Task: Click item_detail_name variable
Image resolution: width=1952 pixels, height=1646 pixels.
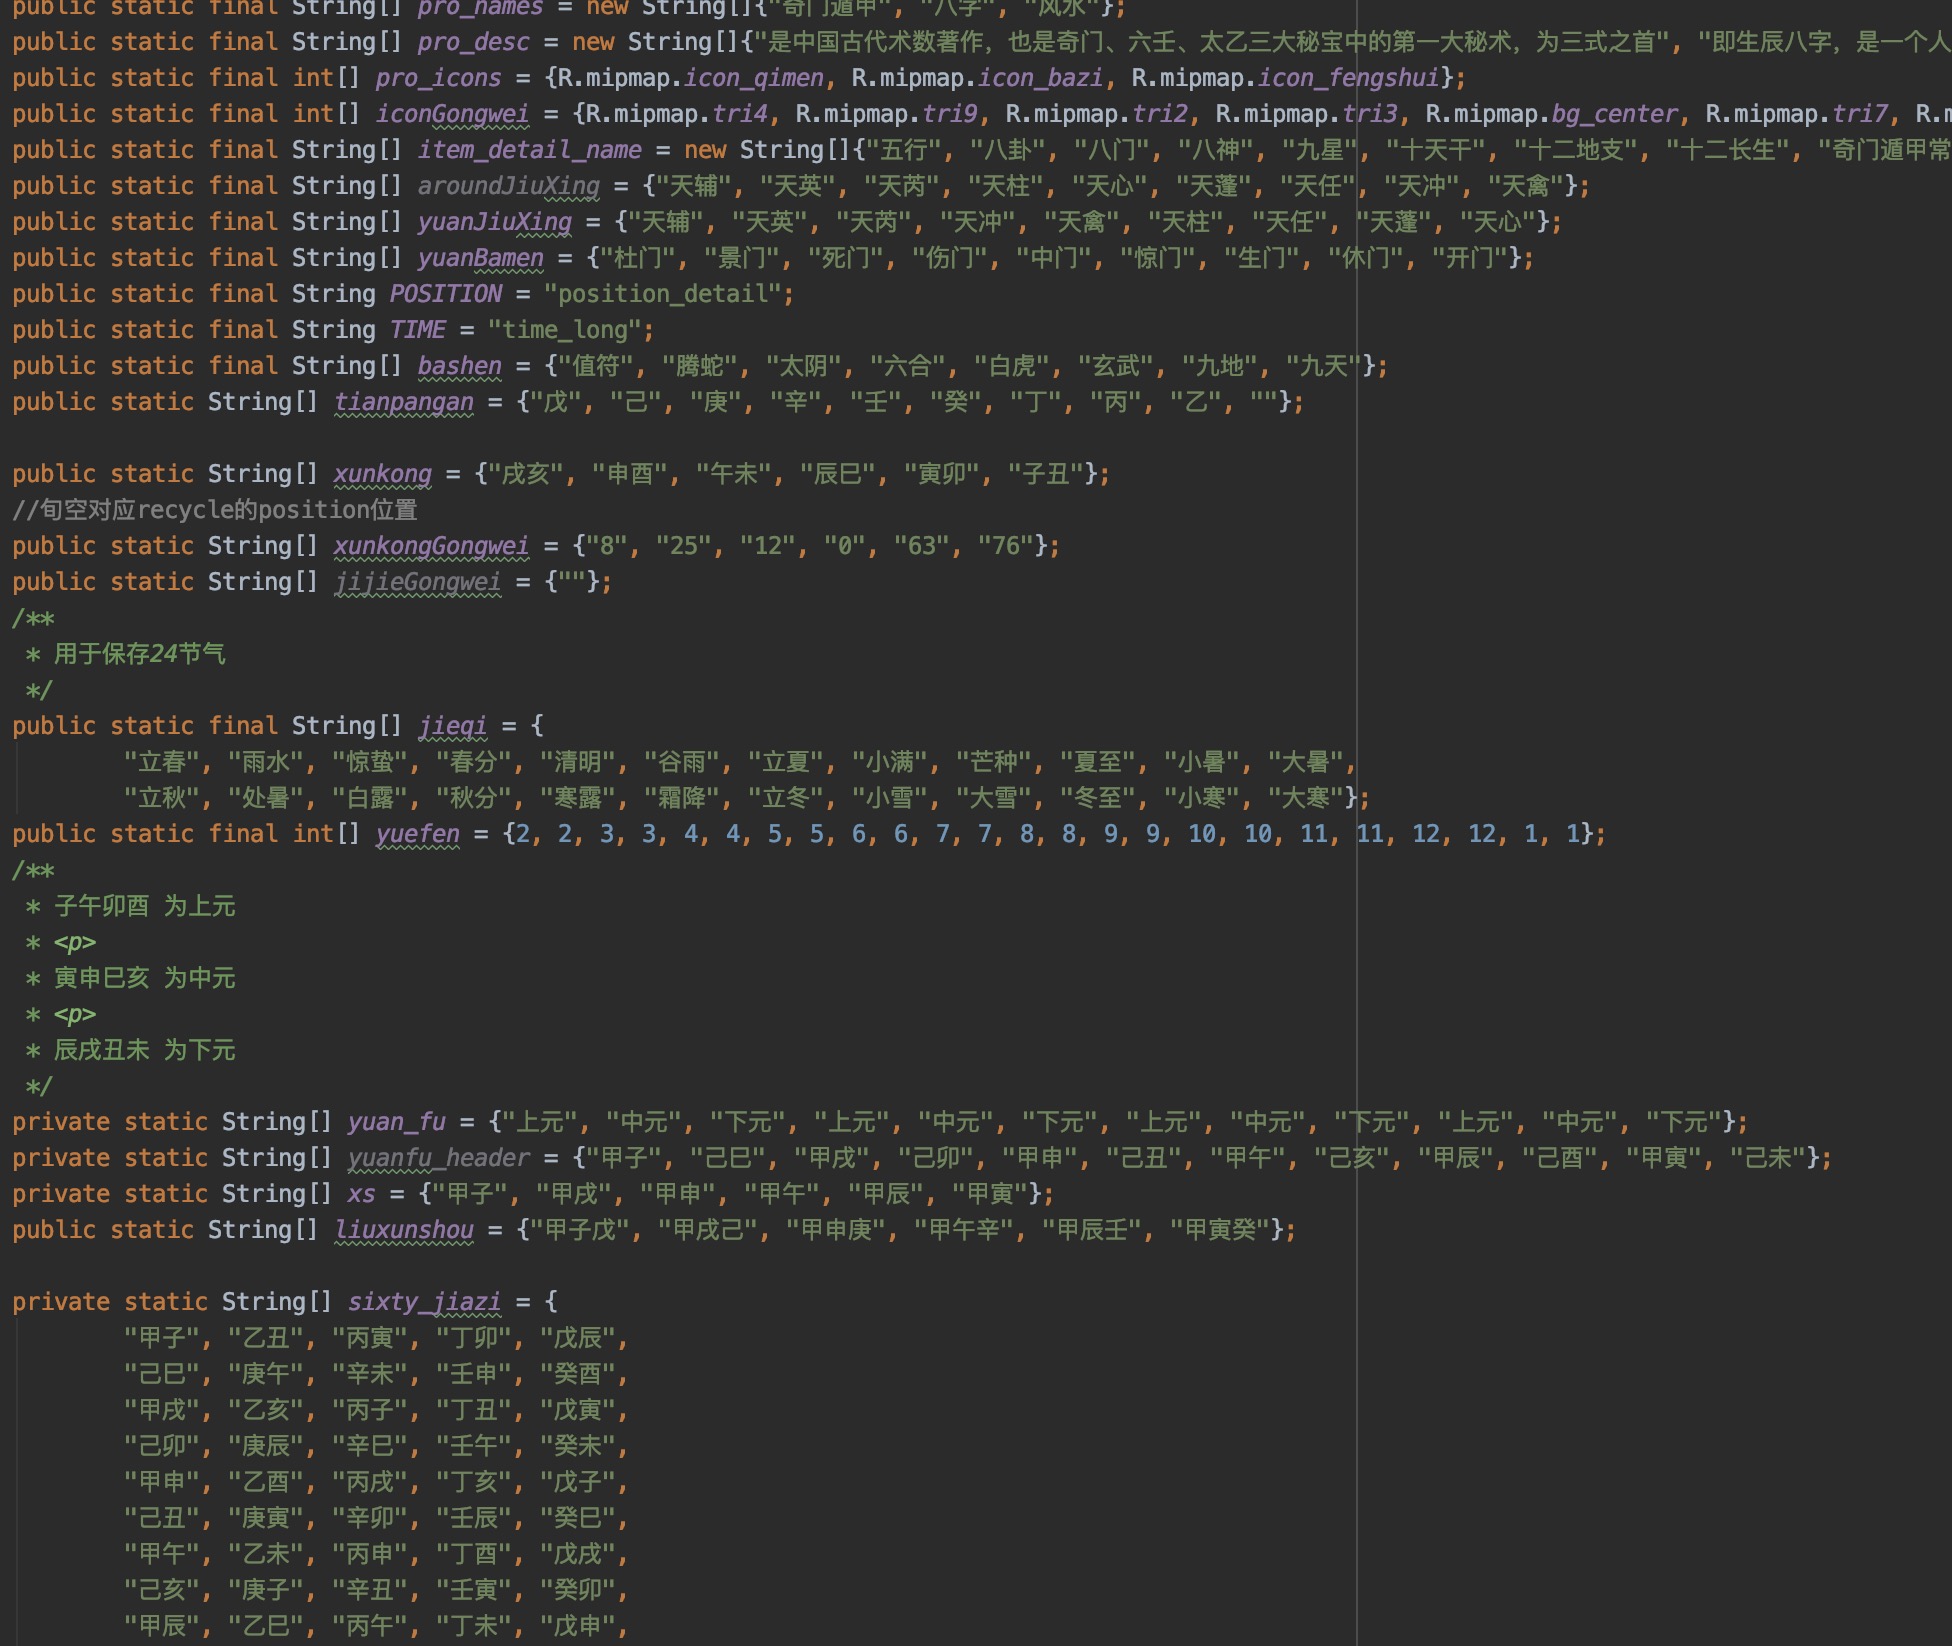Action: click(x=529, y=150)
